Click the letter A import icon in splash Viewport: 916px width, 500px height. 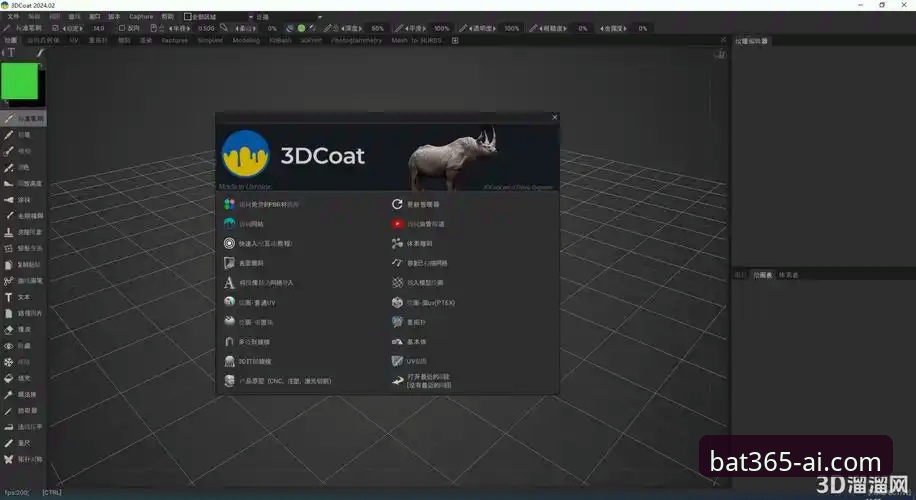click(229, 283)
